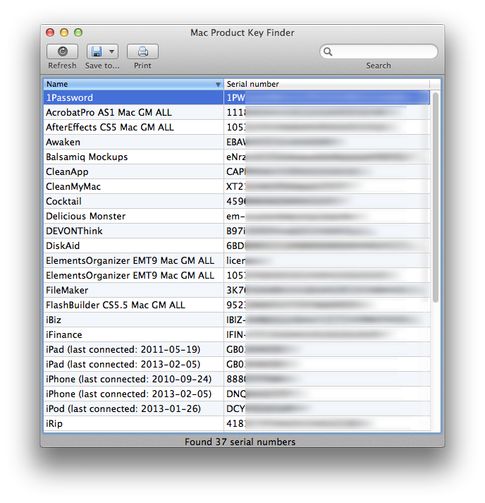Click the vertical scrollbar thumb
The width and height of the screenshot is (485, 503).
click(435, 197)
